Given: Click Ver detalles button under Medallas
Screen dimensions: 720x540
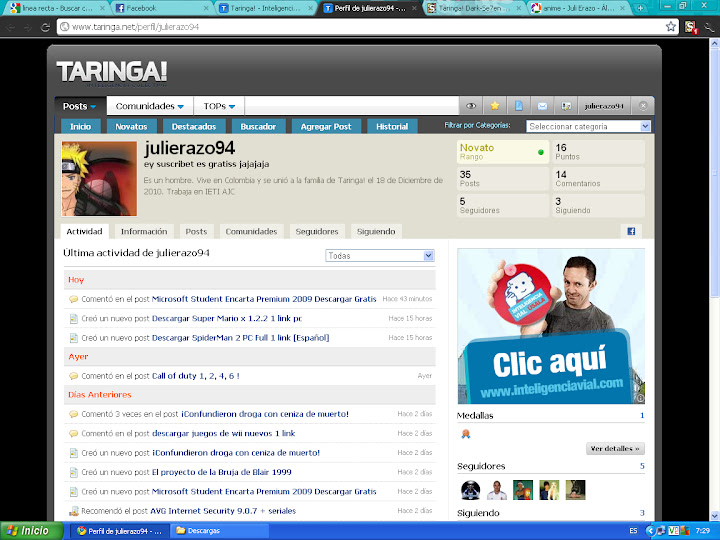Looking at the screenshot, I should tap(615, 449).
